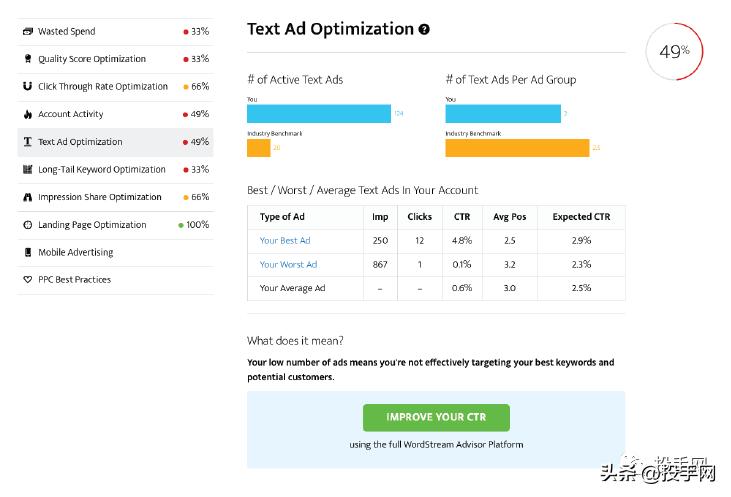Click the Landing Page Optimization icon

point(28,225)
